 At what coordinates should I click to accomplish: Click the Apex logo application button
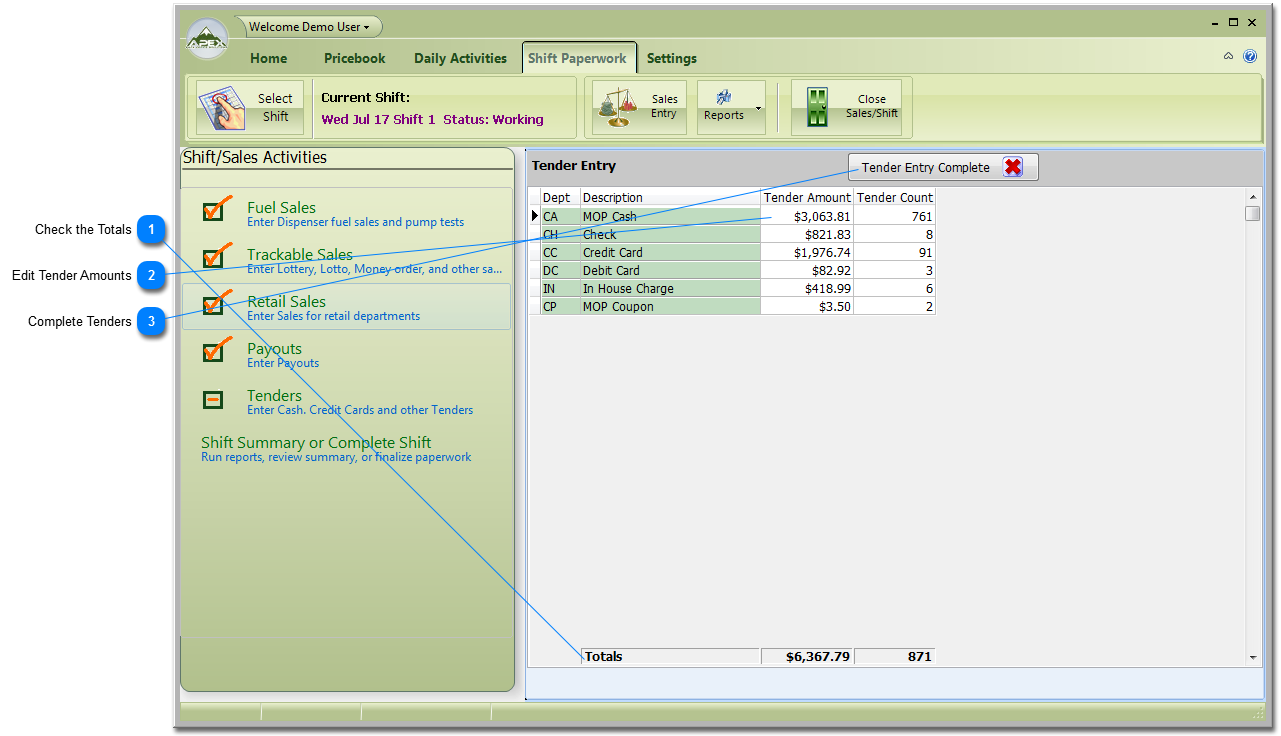207,40
